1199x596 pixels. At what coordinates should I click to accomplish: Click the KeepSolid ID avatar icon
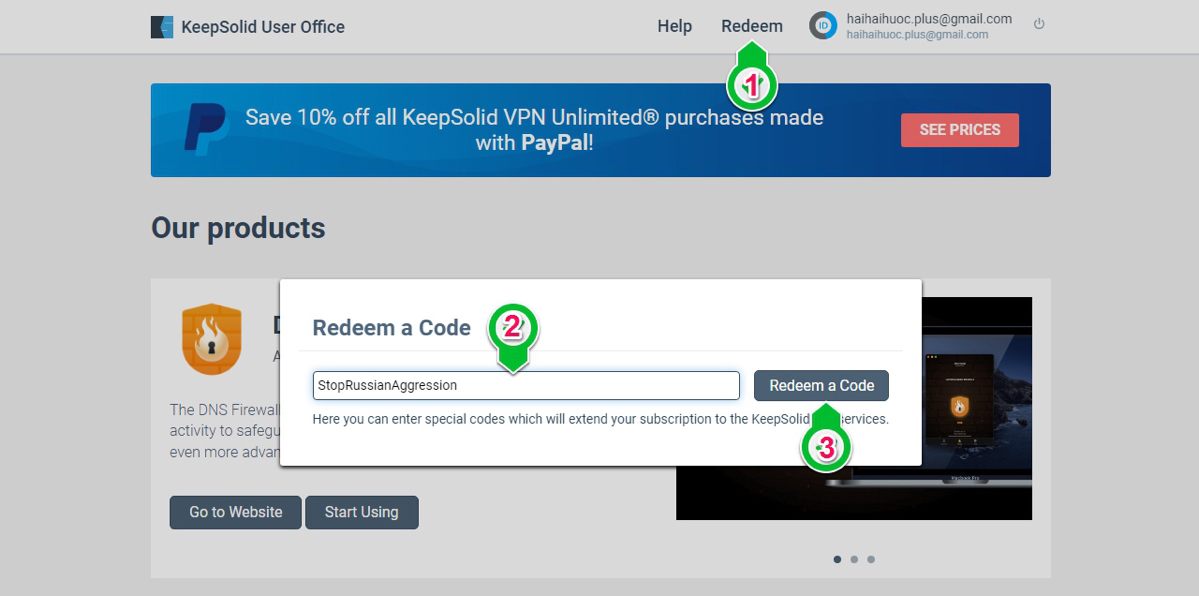(x=823, y=26)
